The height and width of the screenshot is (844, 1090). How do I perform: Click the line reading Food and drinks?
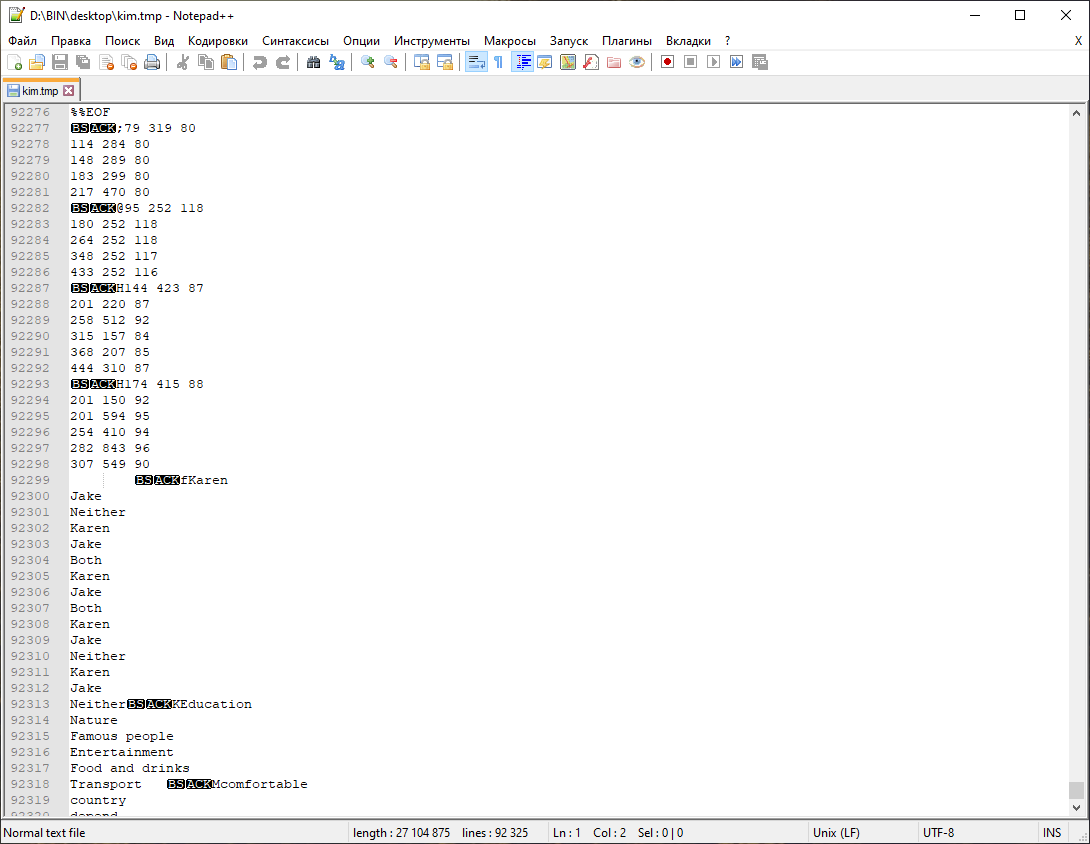129,768
